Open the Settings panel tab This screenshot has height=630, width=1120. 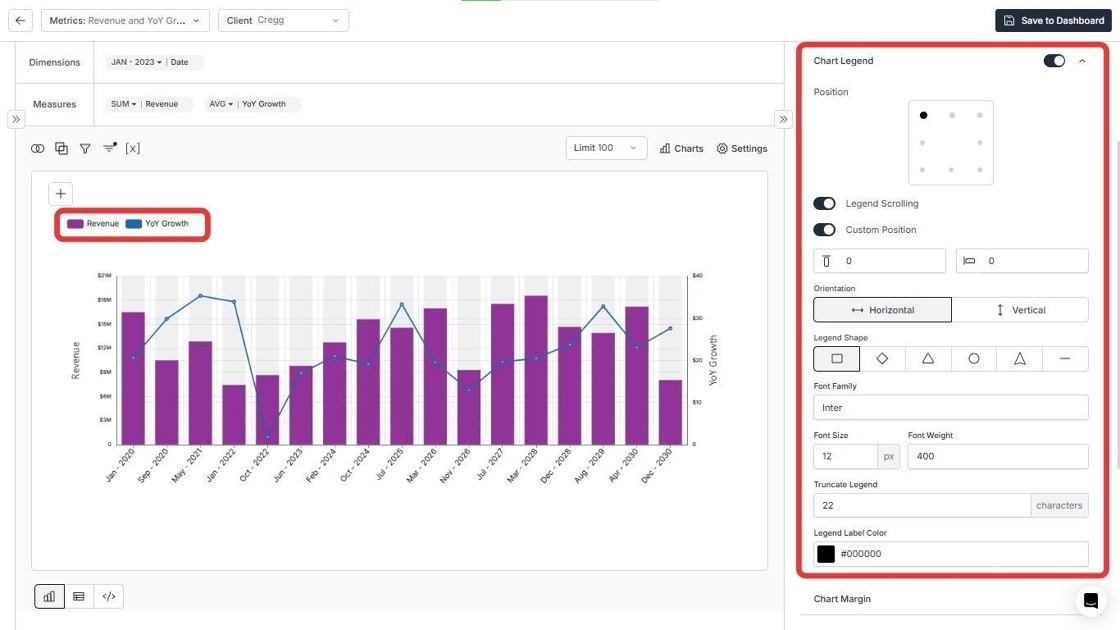pos(741,149)
